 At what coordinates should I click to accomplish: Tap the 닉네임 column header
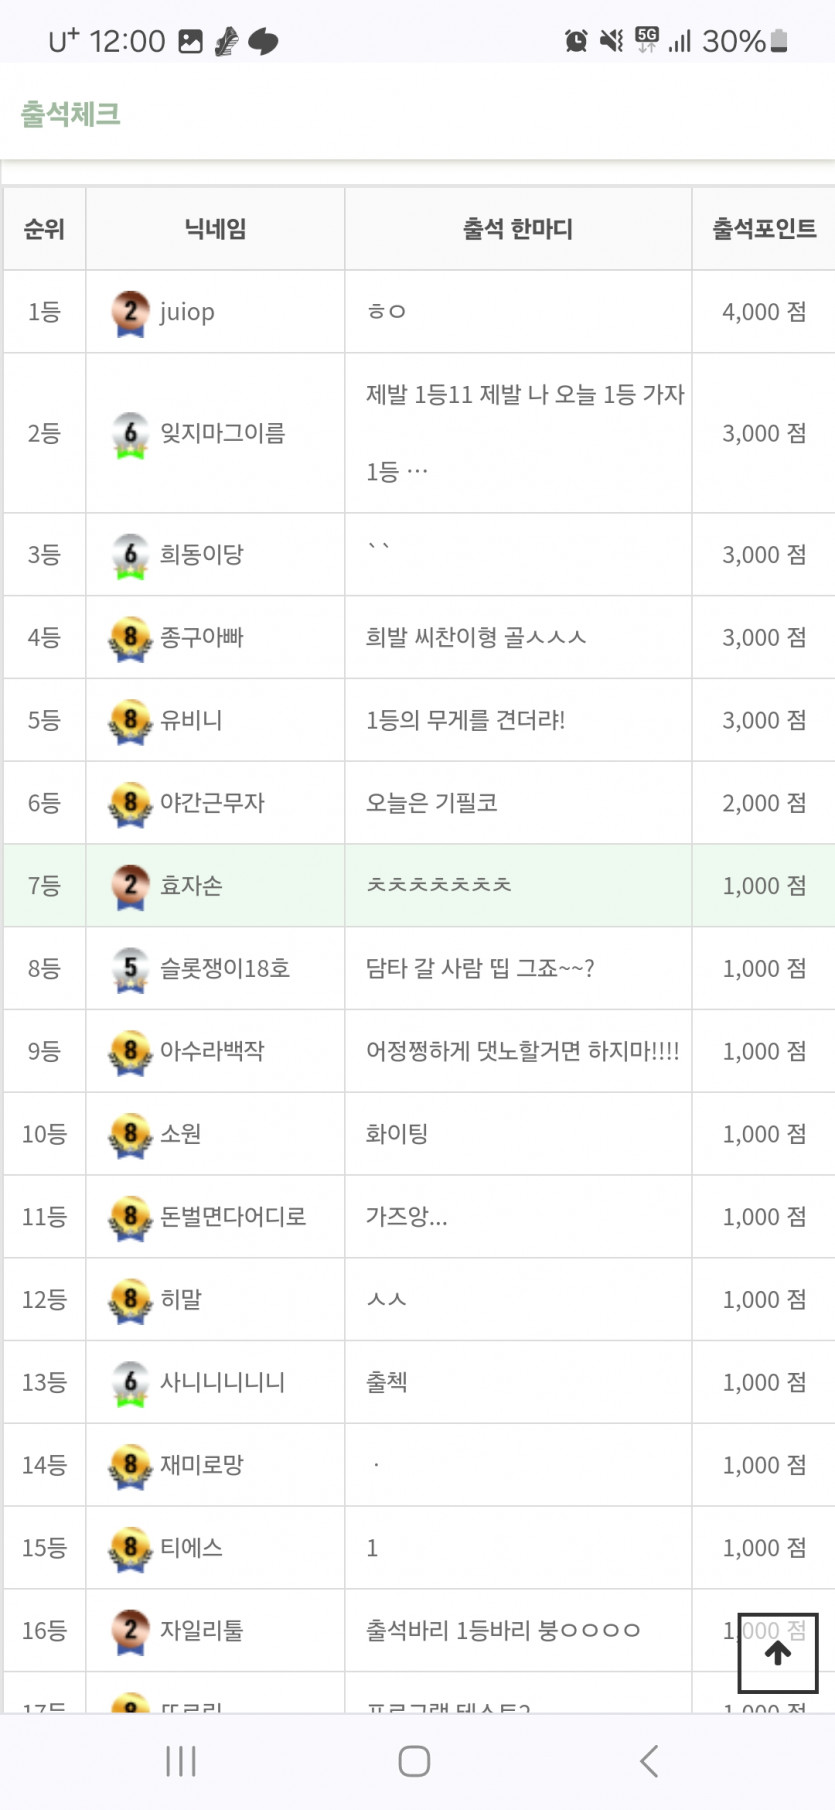215,229
